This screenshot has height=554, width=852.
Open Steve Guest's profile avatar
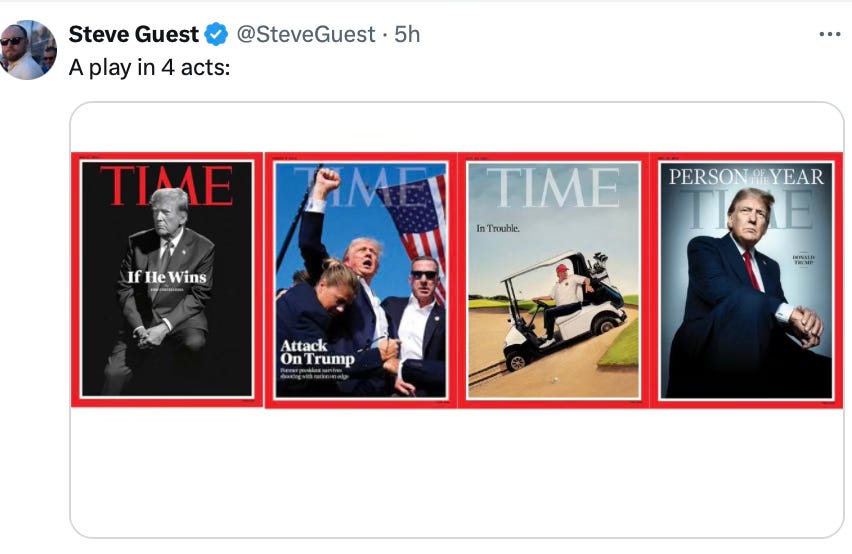tap(28, 49)
